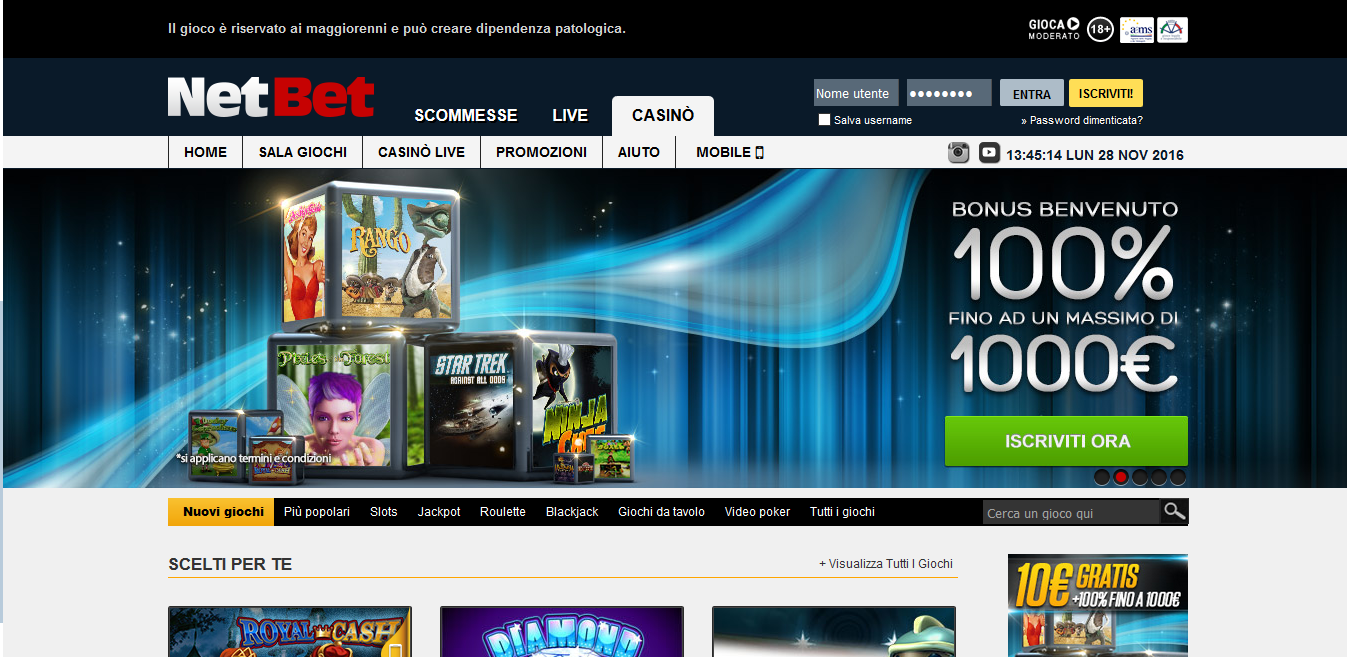Open the Mobile menu item
Viewport: 1347px width, 657px height.
click(730, 152)
